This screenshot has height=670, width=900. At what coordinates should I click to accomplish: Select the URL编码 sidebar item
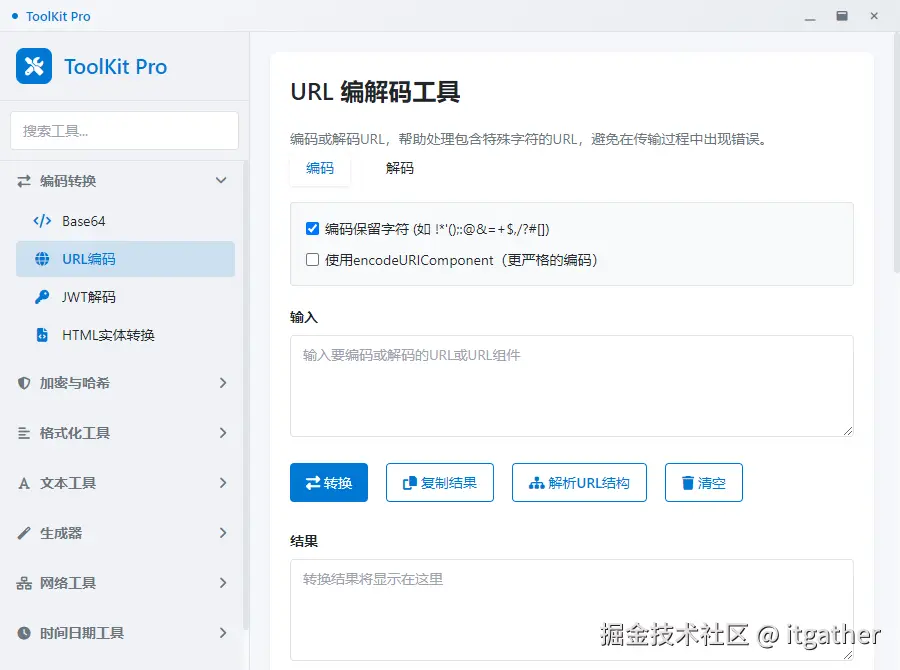[125, 259]
